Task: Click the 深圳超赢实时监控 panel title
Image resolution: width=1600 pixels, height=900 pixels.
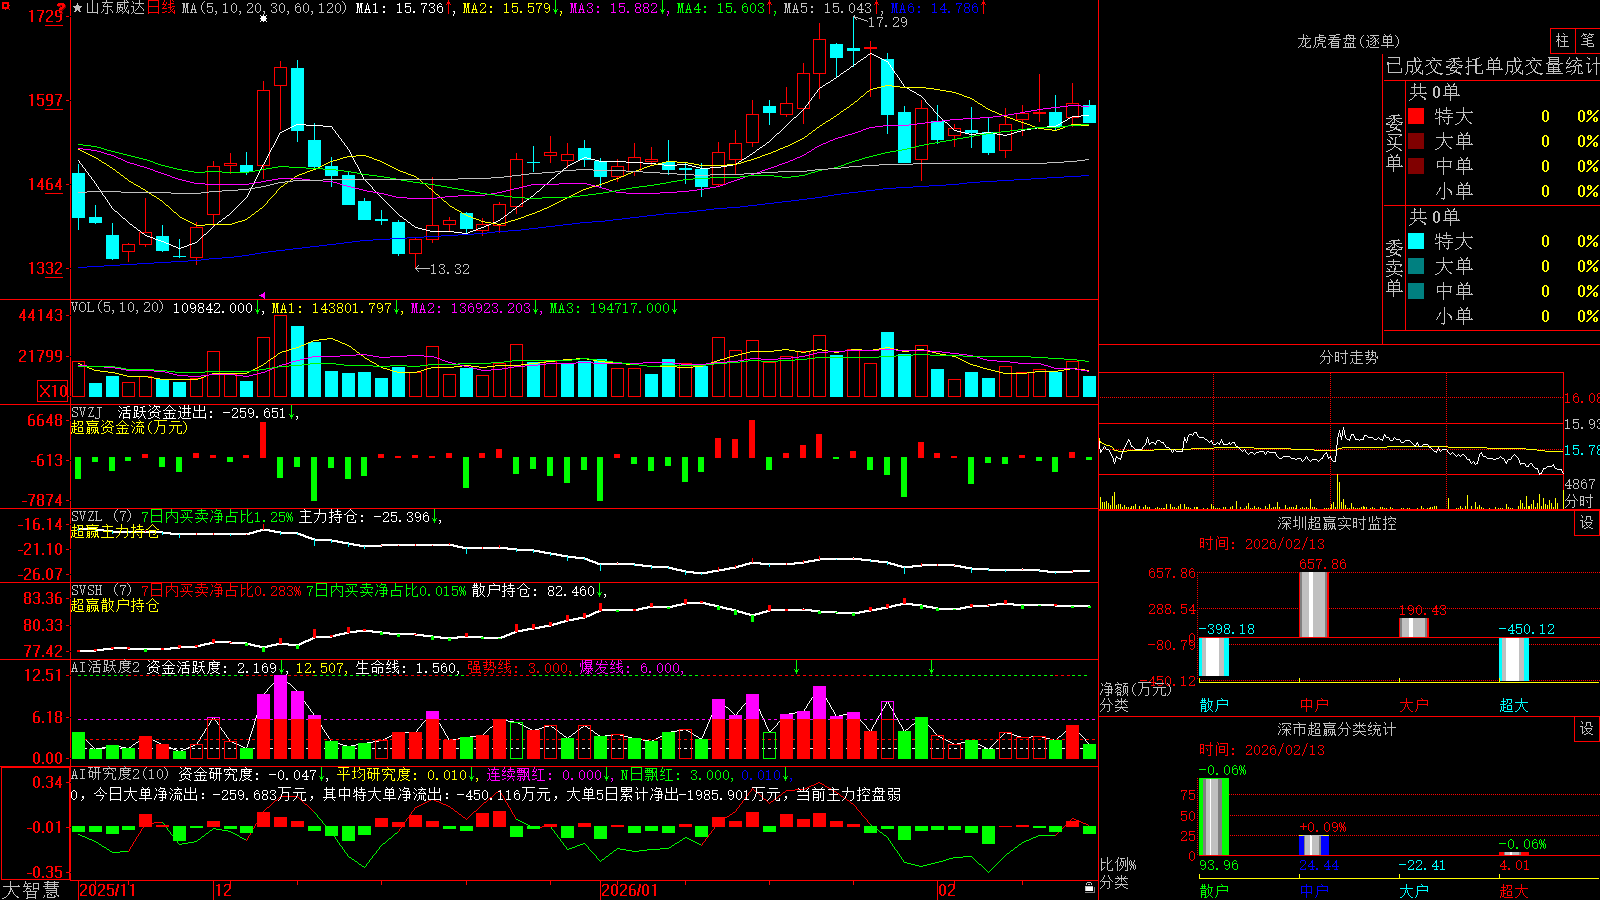Action: [1337, 523]
